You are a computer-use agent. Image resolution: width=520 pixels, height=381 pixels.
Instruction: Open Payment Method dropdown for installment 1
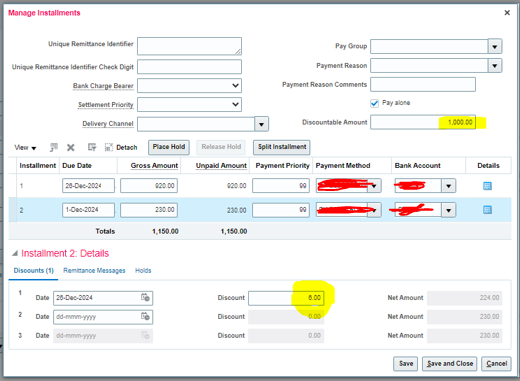(374, 186)
